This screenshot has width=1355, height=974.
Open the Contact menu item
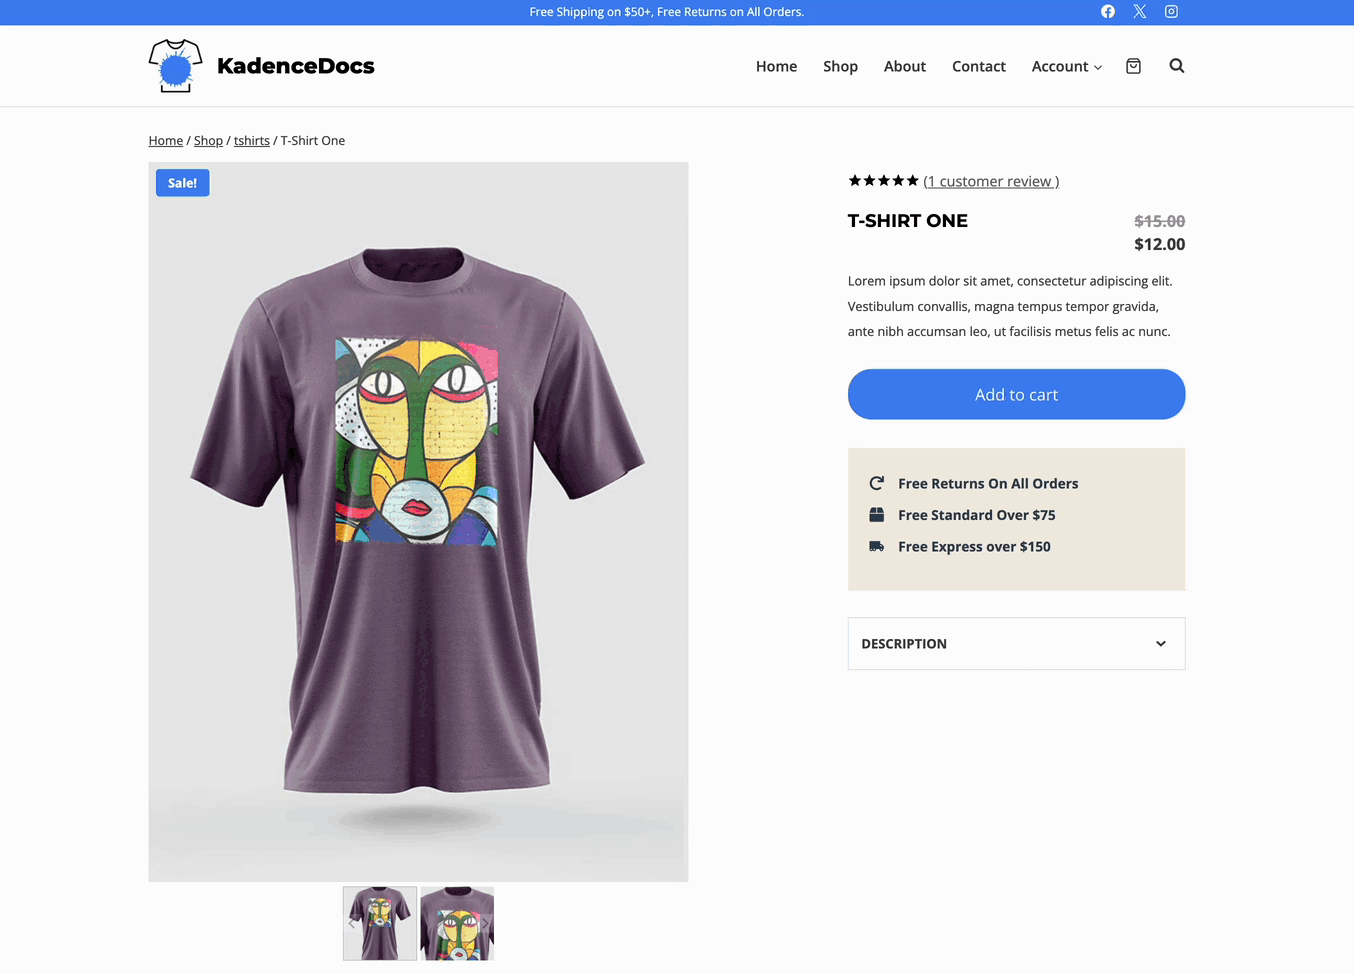pos(978,66)
